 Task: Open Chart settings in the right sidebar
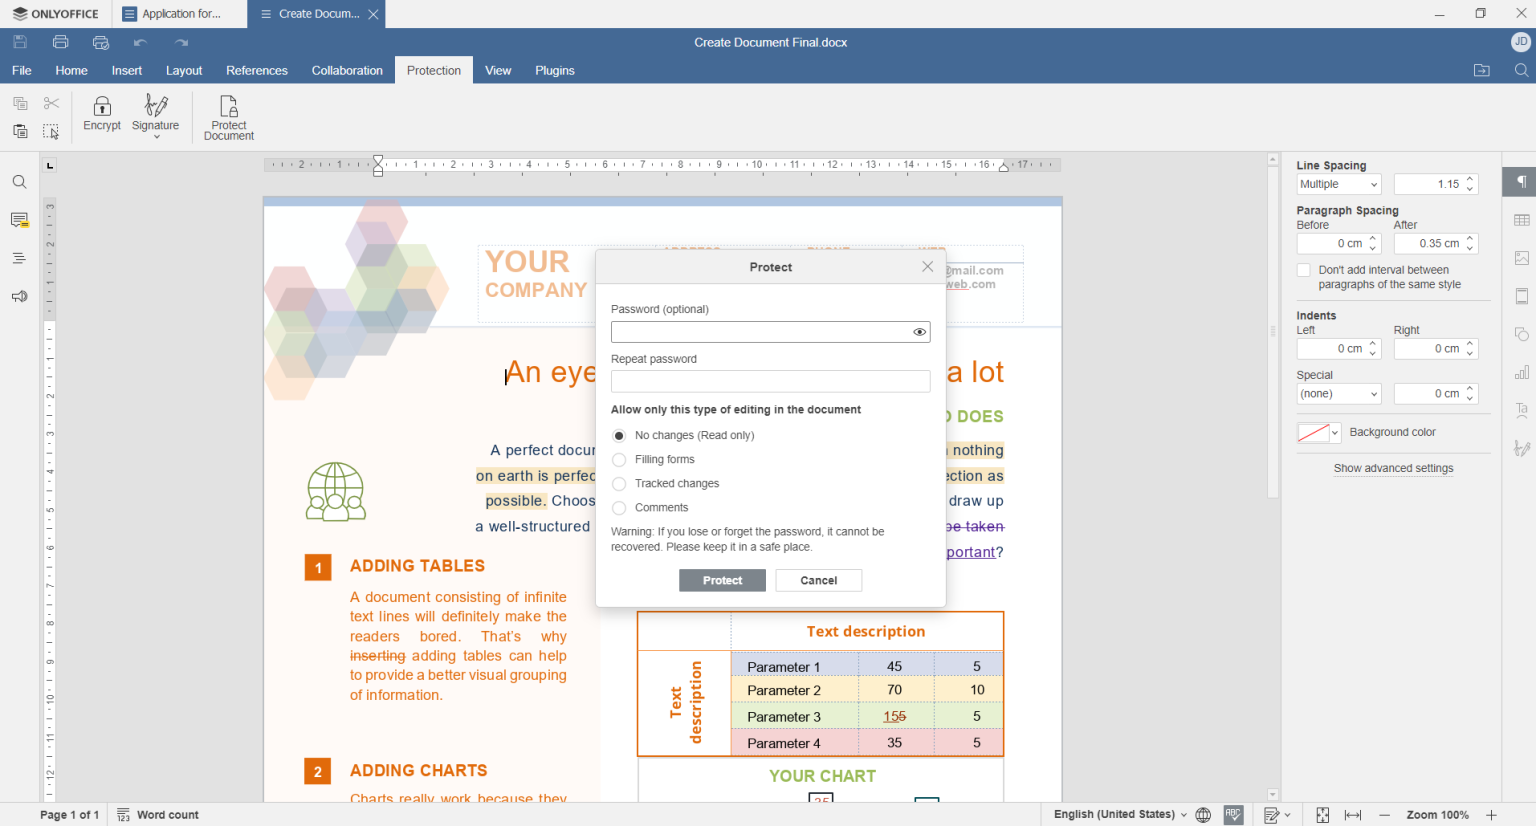1521,371
